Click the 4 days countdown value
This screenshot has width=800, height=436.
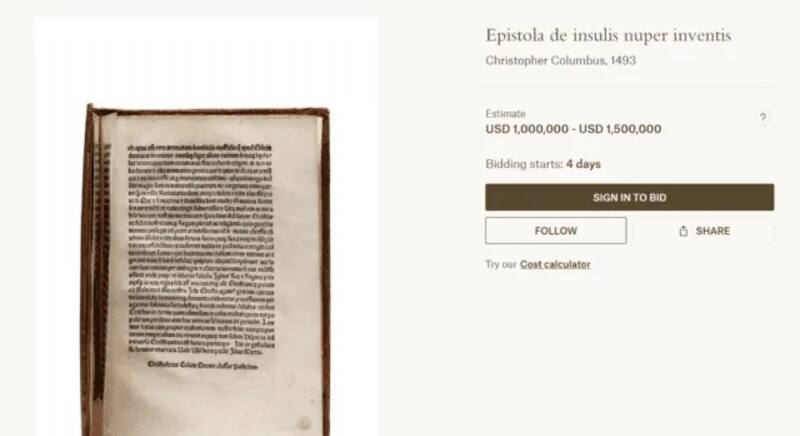[x=583, y=164]
